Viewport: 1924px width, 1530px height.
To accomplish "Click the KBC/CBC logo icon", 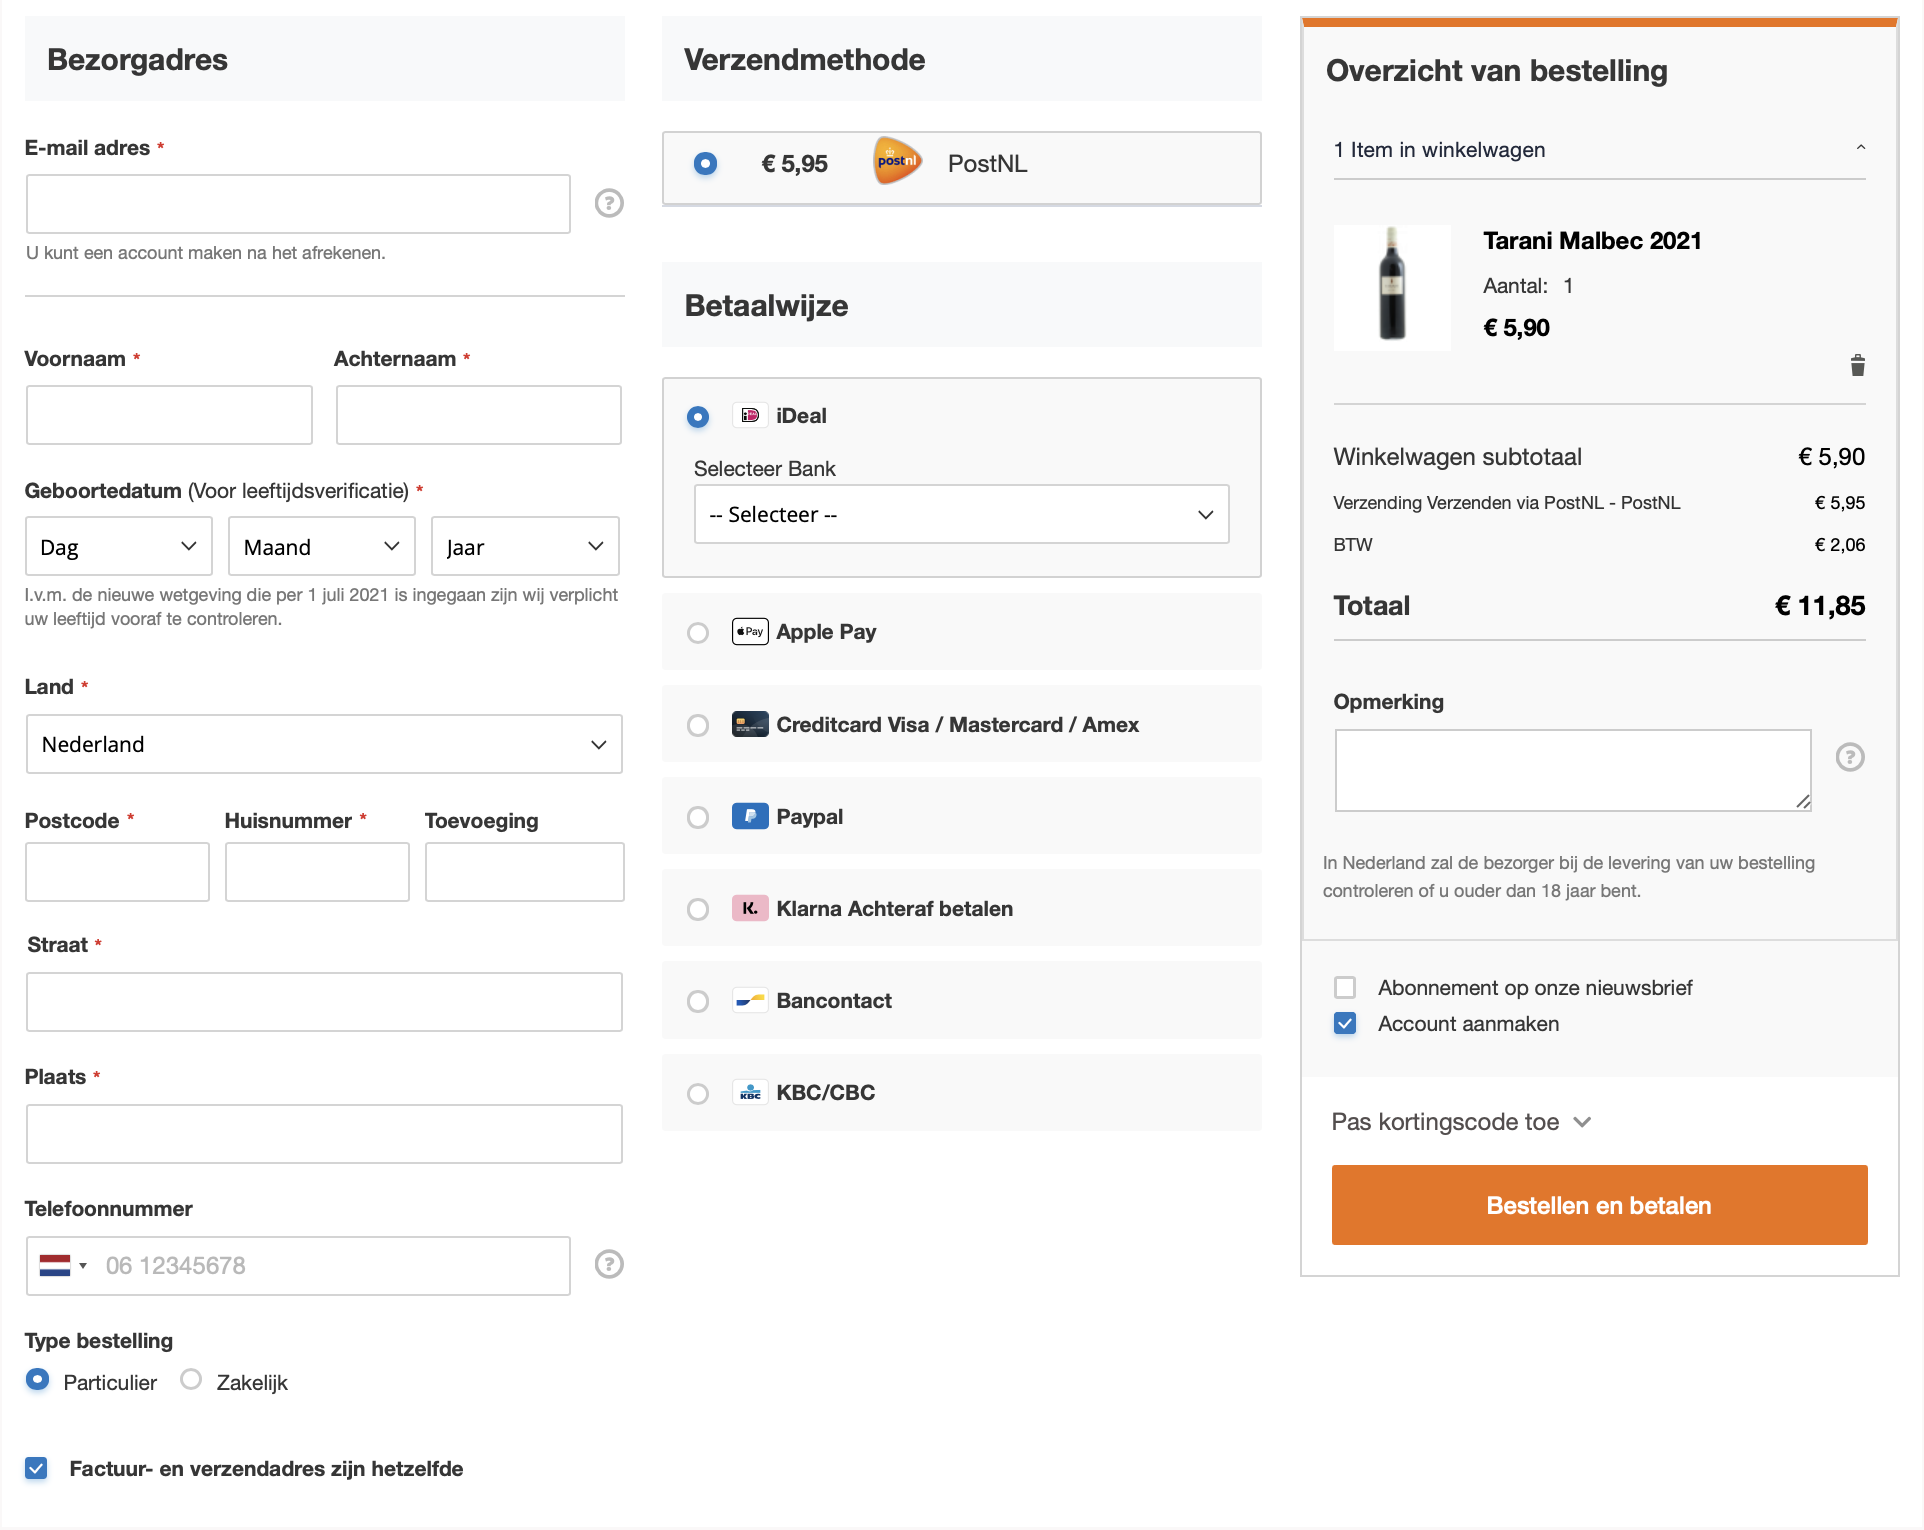I will click(x=750, y=1092).
